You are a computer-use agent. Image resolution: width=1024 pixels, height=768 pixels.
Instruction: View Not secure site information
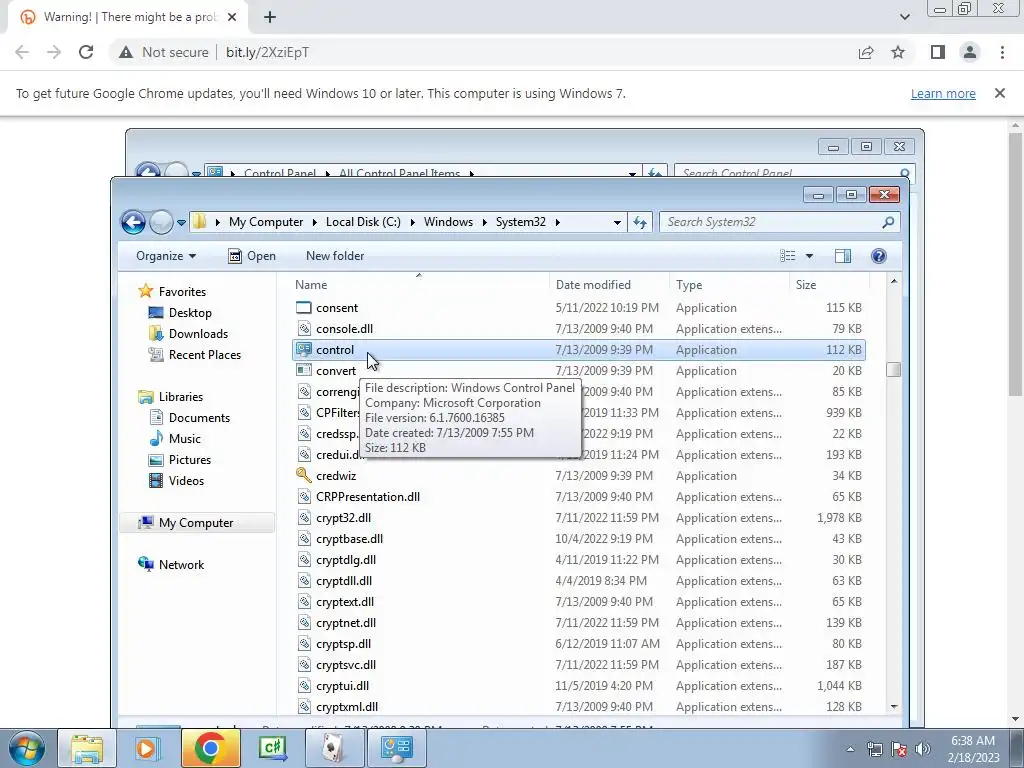coord(164,52)
